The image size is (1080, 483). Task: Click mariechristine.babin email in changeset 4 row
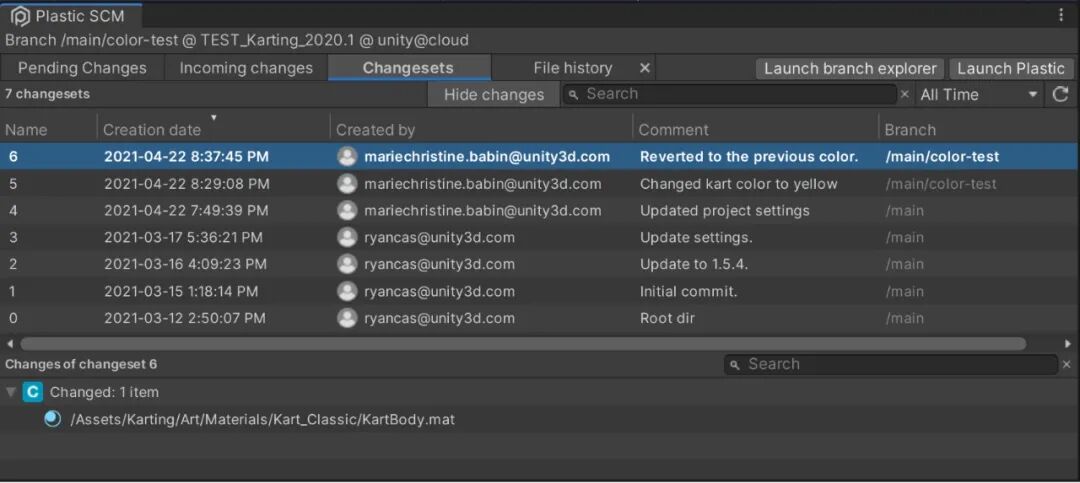[483, 211]
